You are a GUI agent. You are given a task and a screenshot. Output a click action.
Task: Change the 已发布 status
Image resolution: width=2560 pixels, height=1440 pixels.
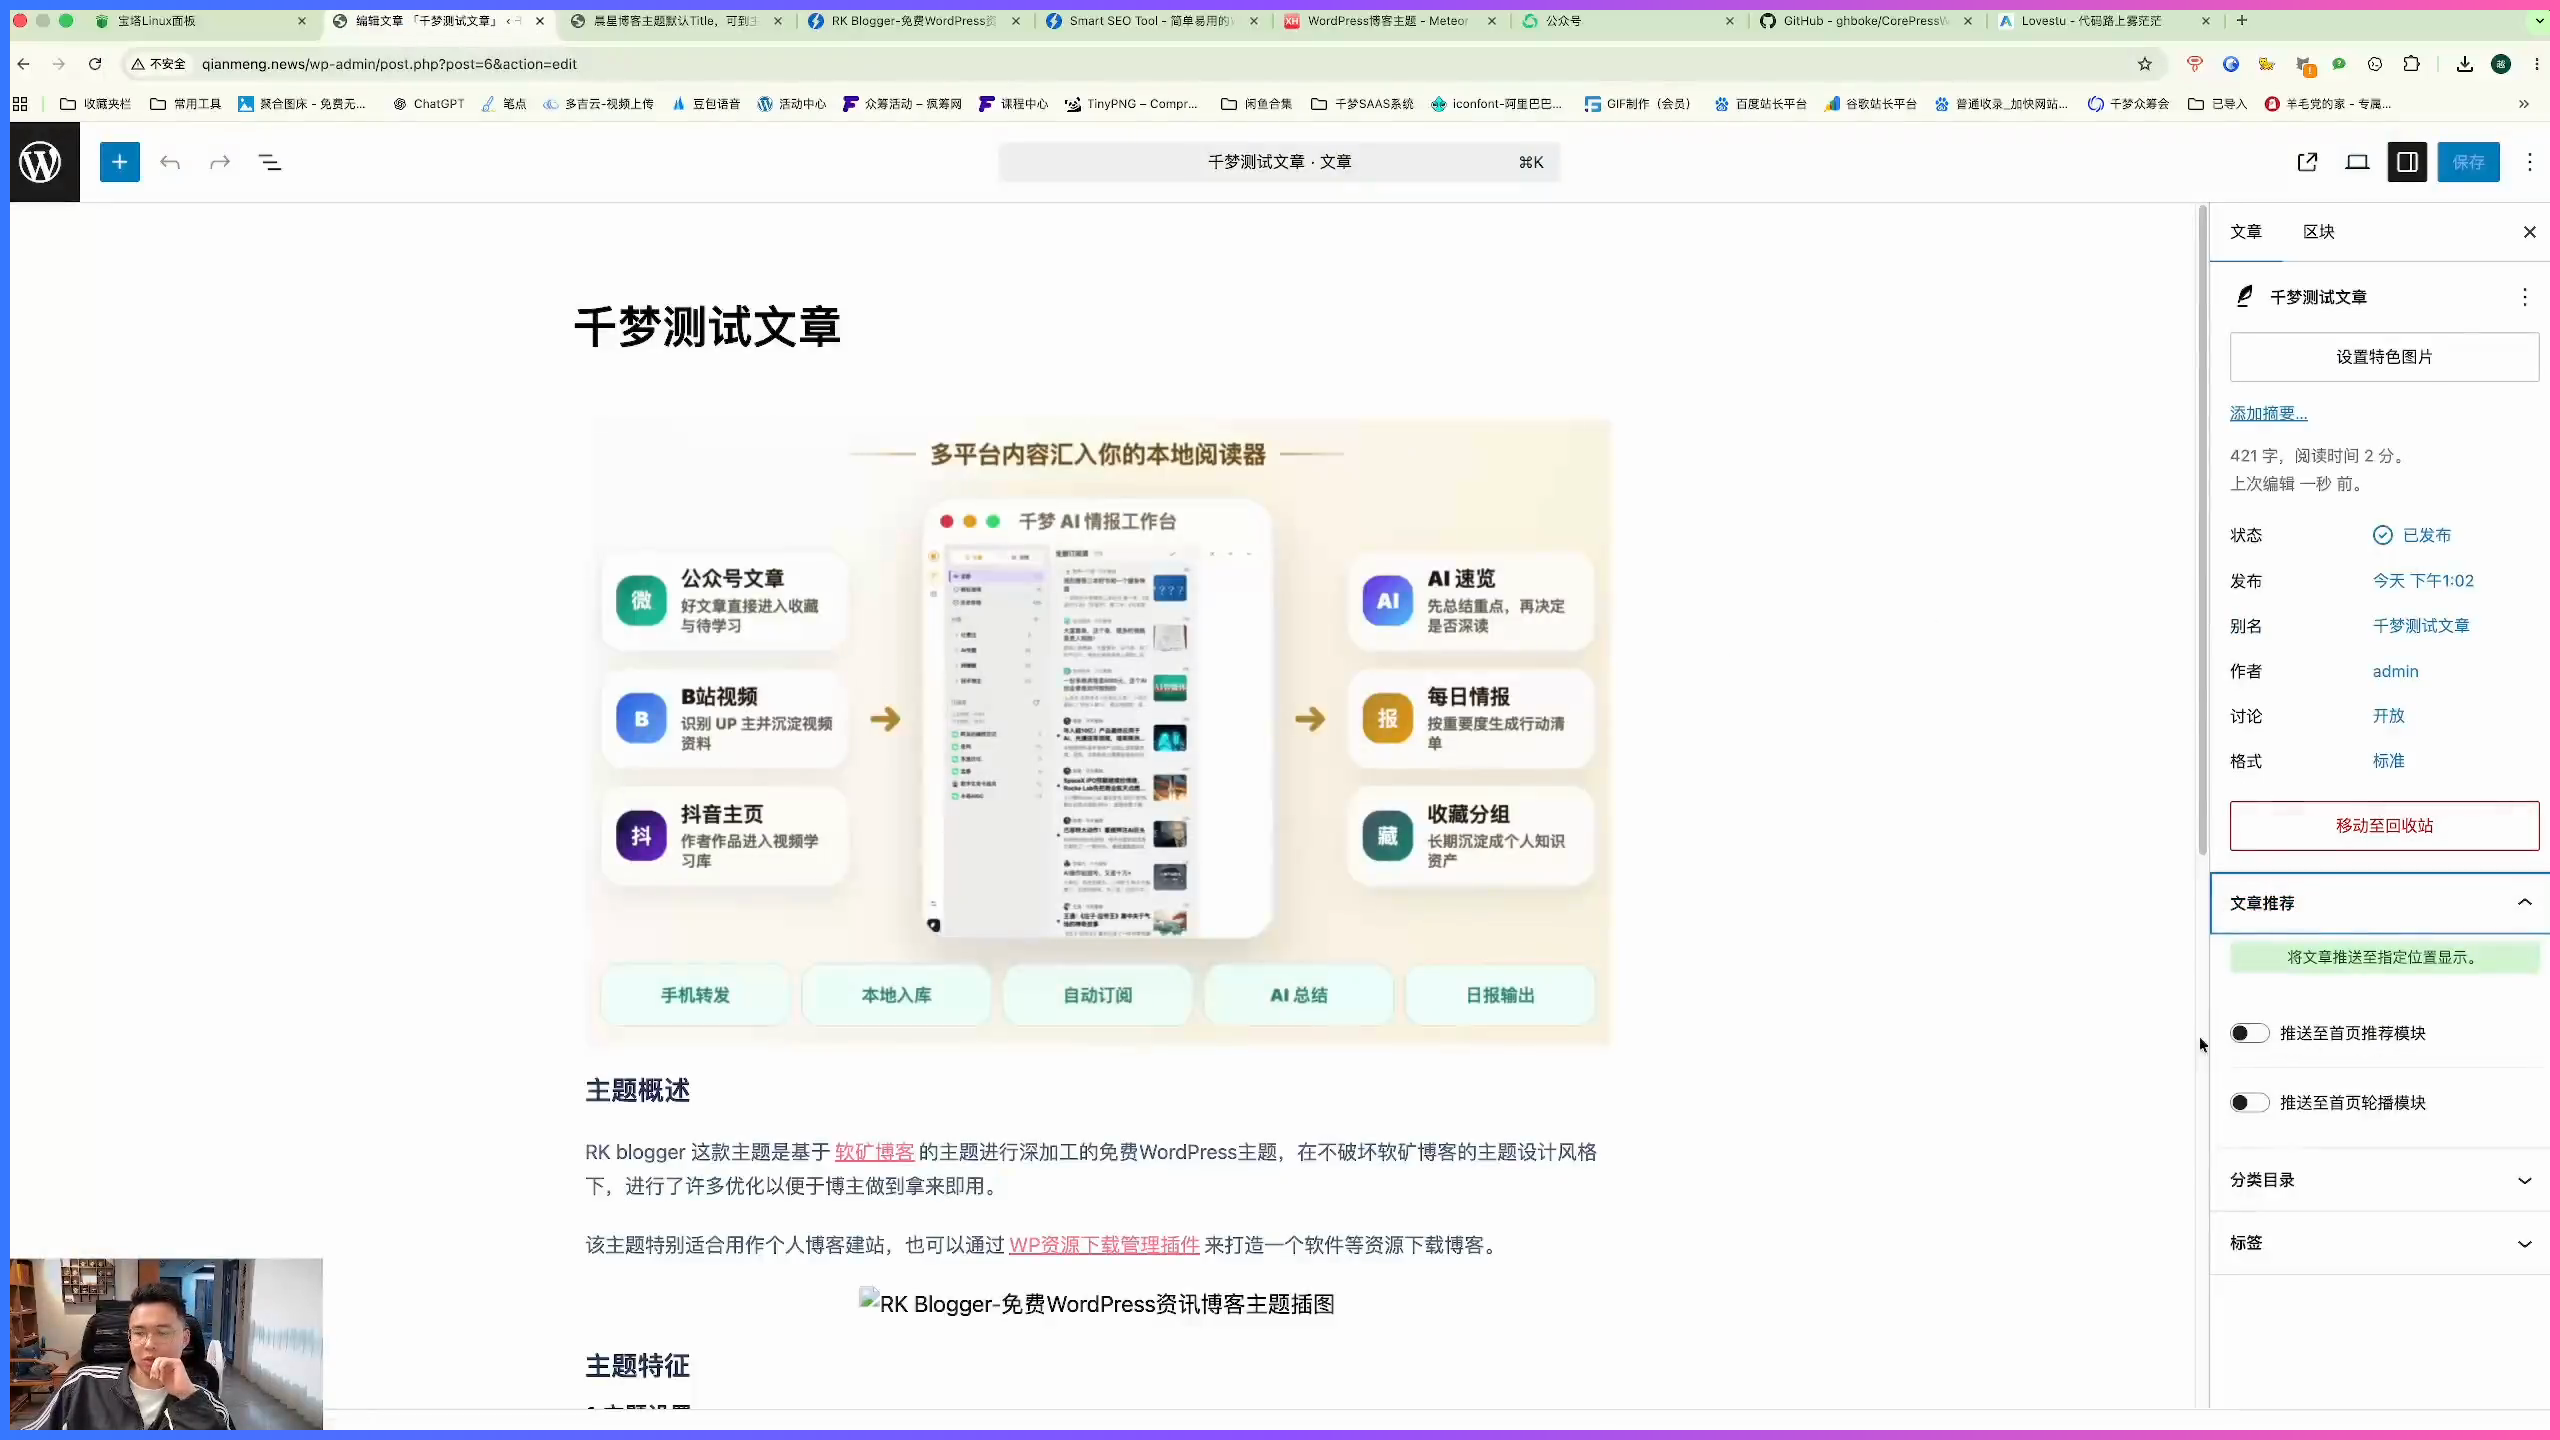[2412, 535]
